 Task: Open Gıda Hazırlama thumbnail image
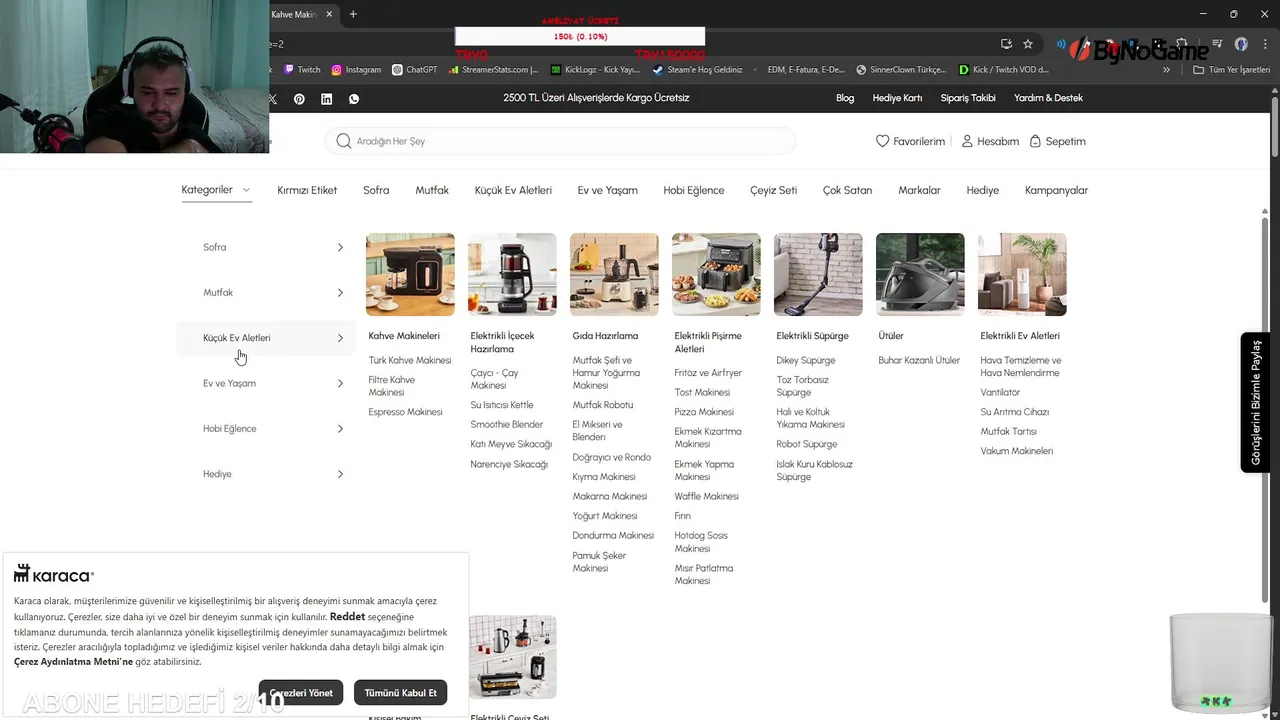coord(614,274)
